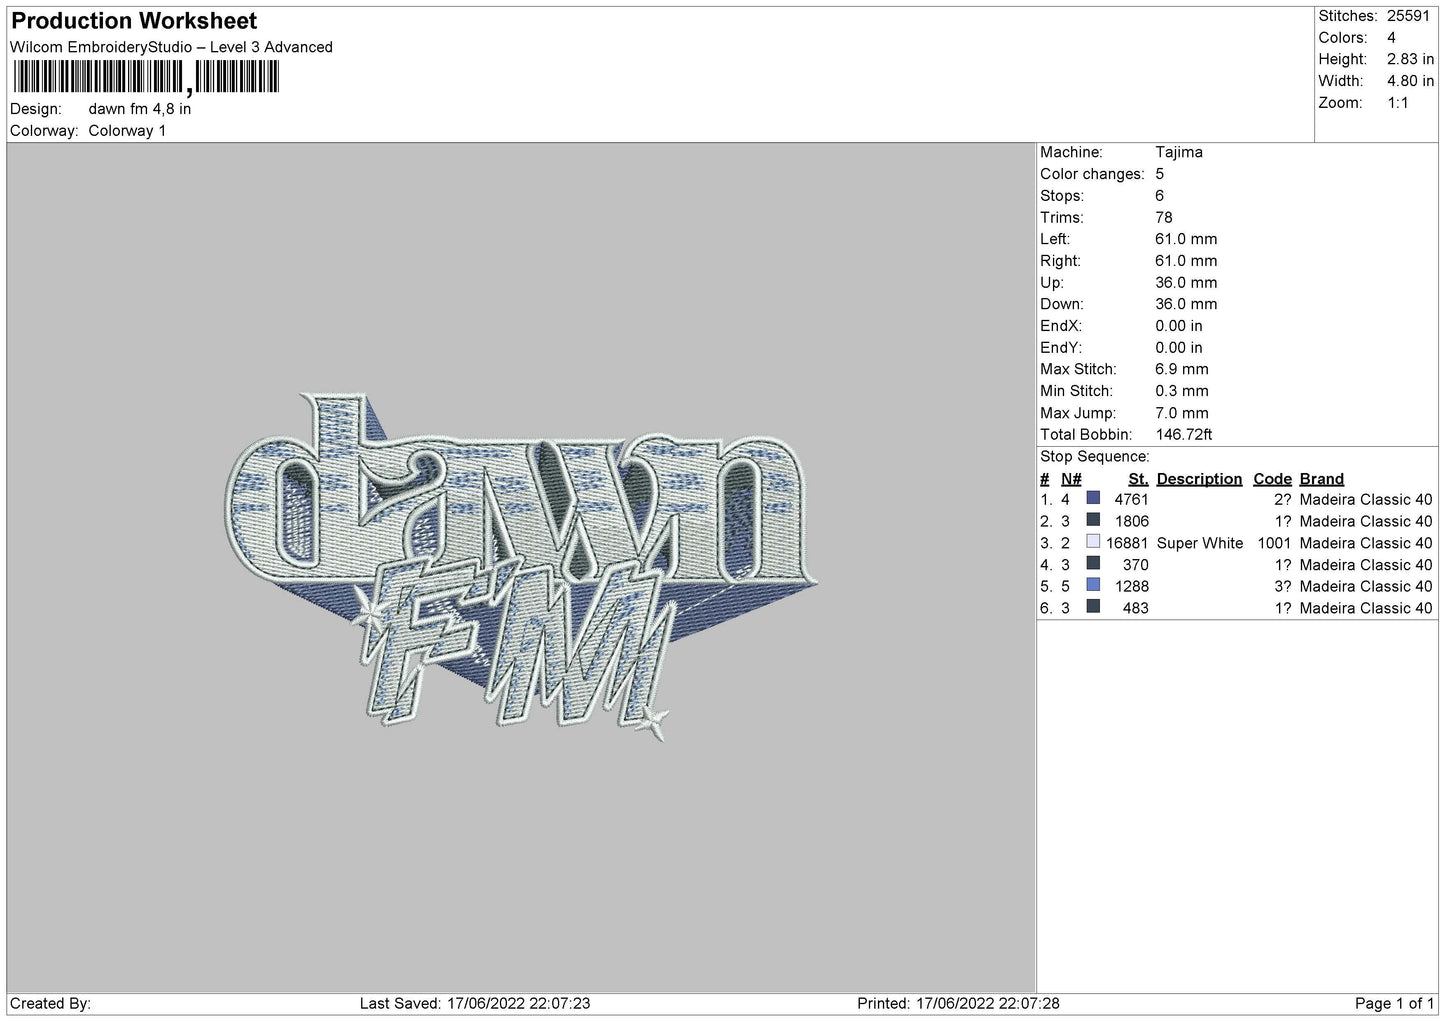Click the 'Code' column header
This screenshot has width=1445, height=1021.
click(1272, 479)
